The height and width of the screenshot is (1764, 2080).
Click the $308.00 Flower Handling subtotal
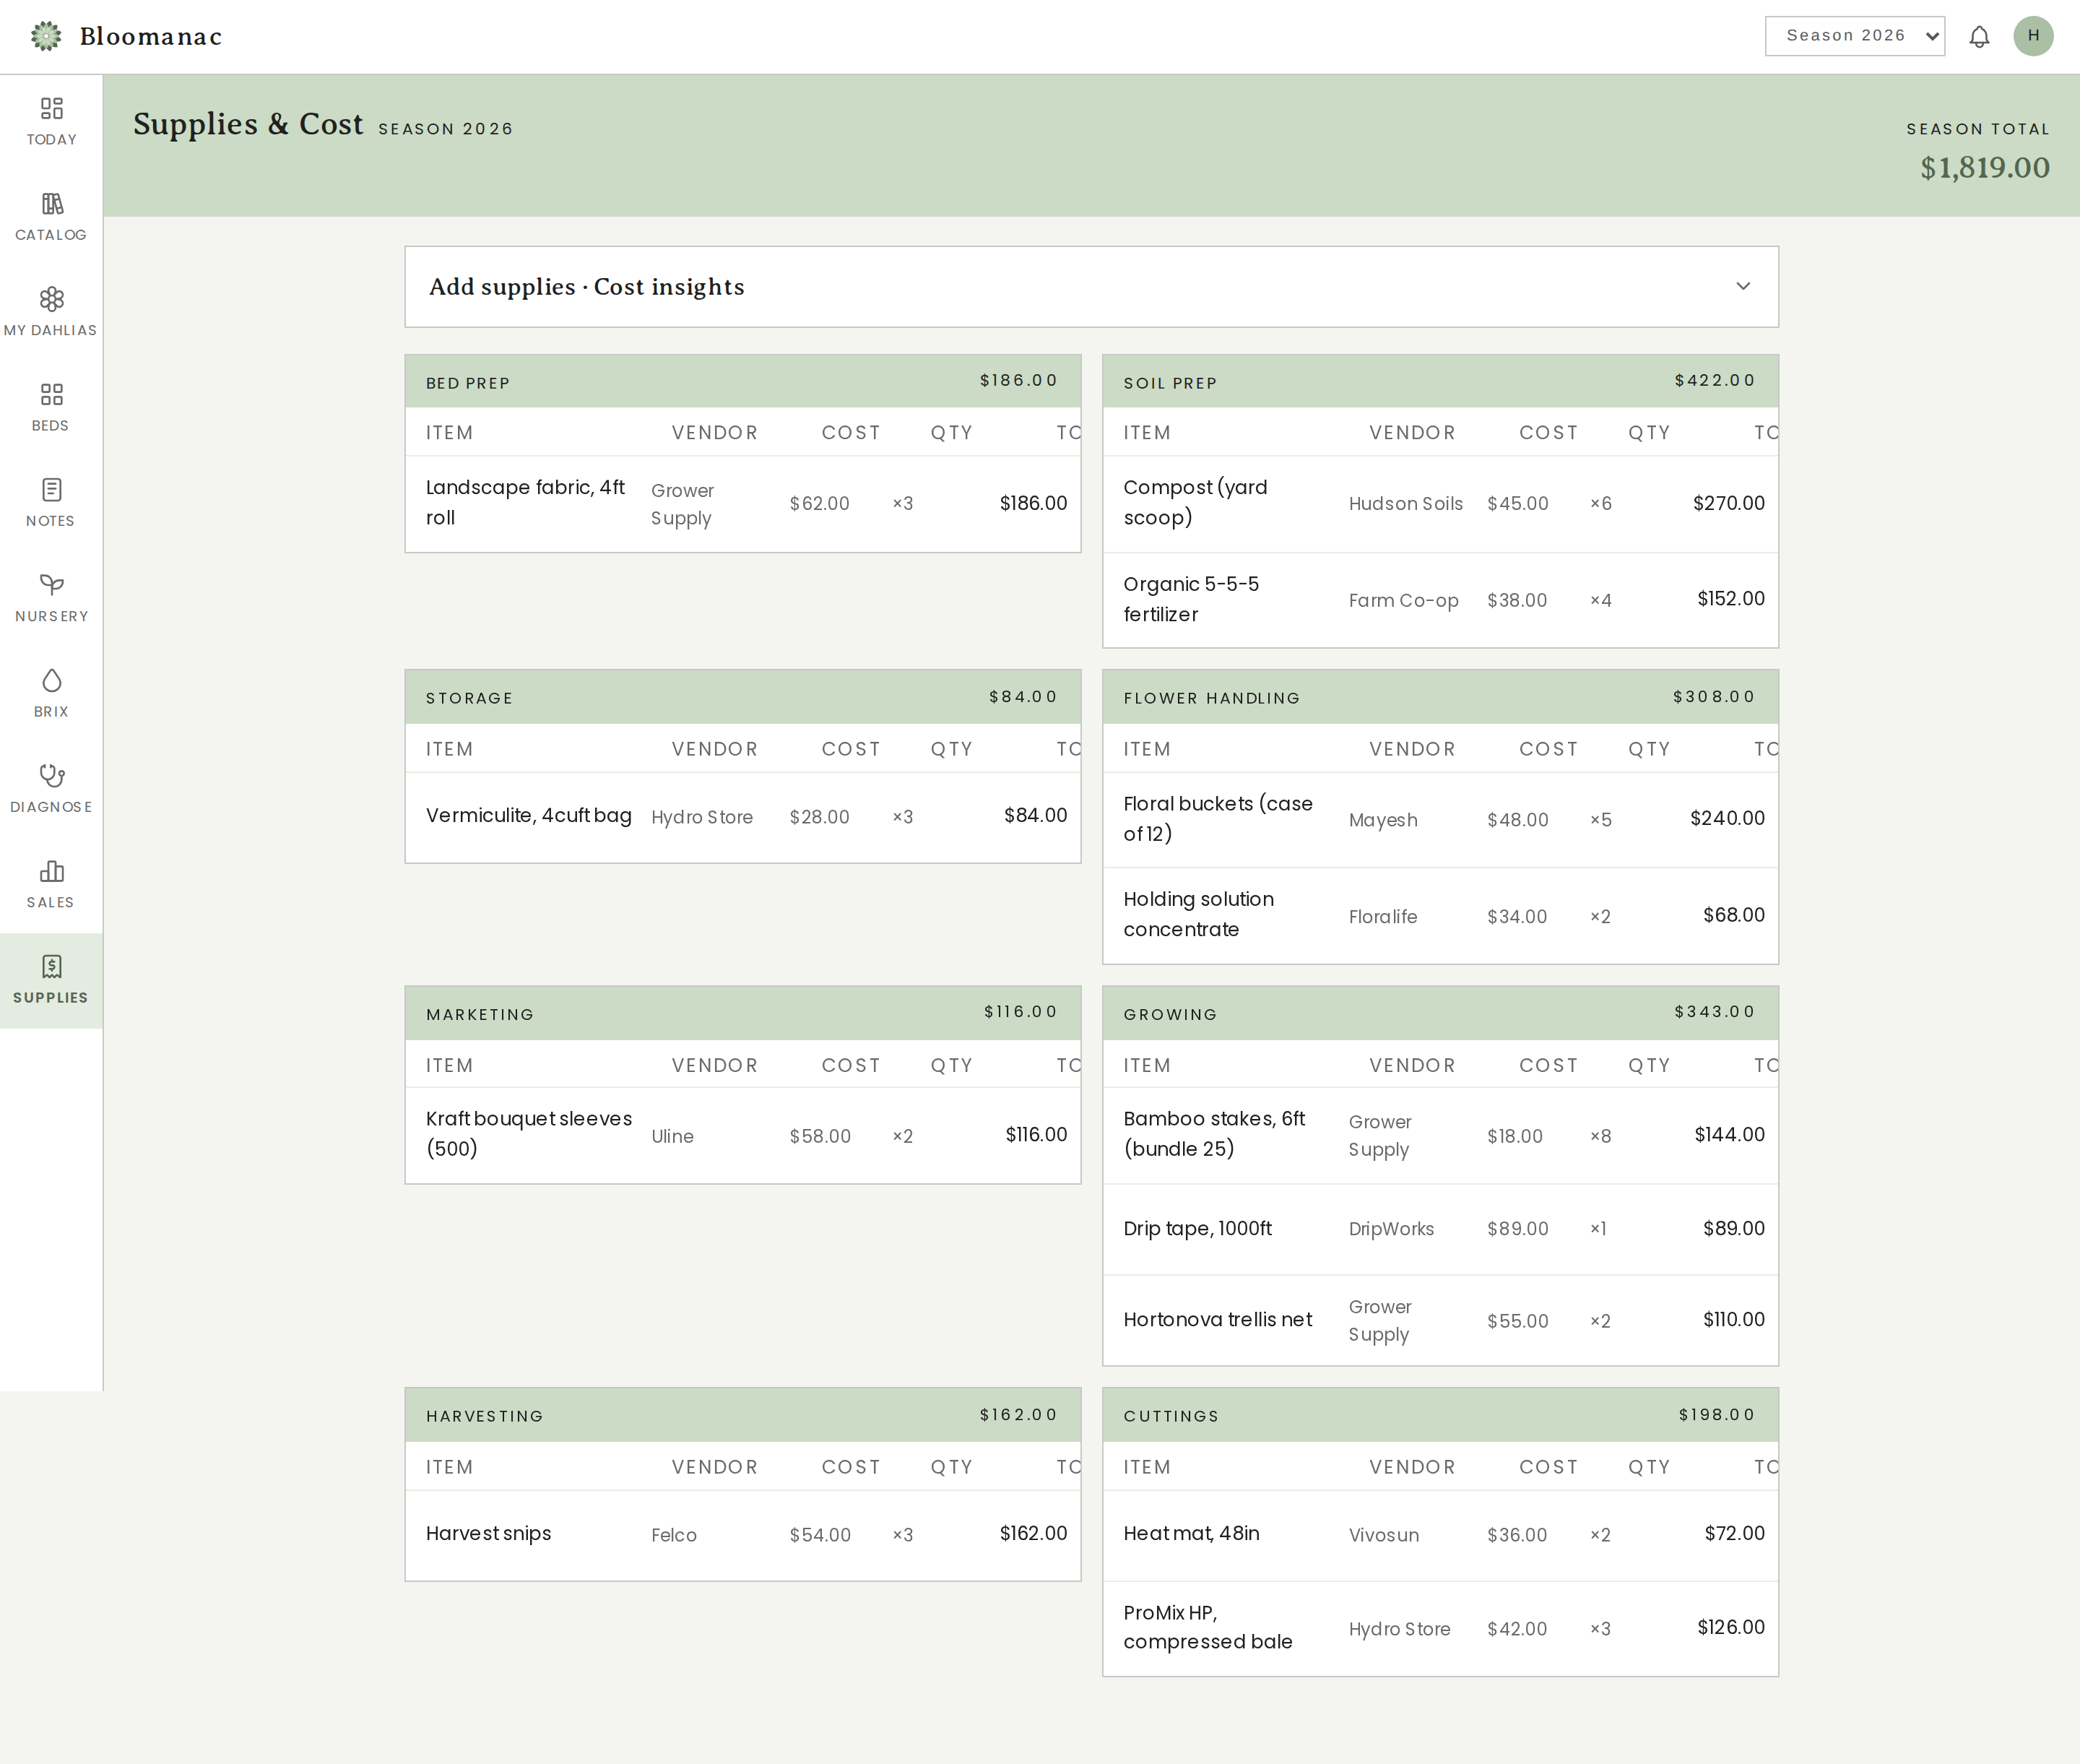point(1714,696)
